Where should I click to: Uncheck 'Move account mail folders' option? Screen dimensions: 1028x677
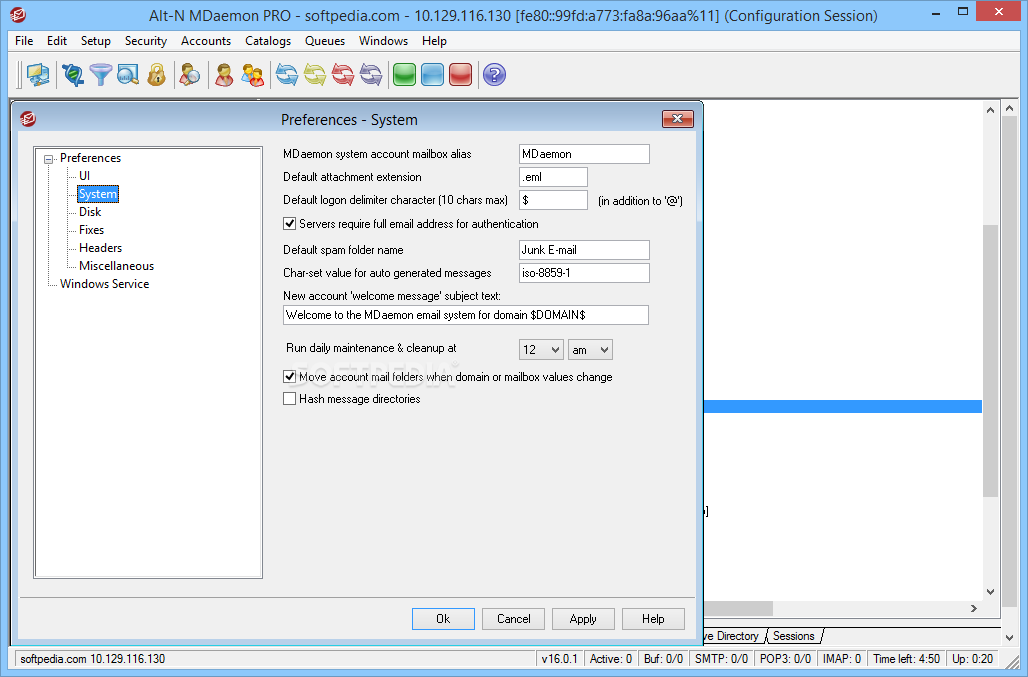[289, 377]
